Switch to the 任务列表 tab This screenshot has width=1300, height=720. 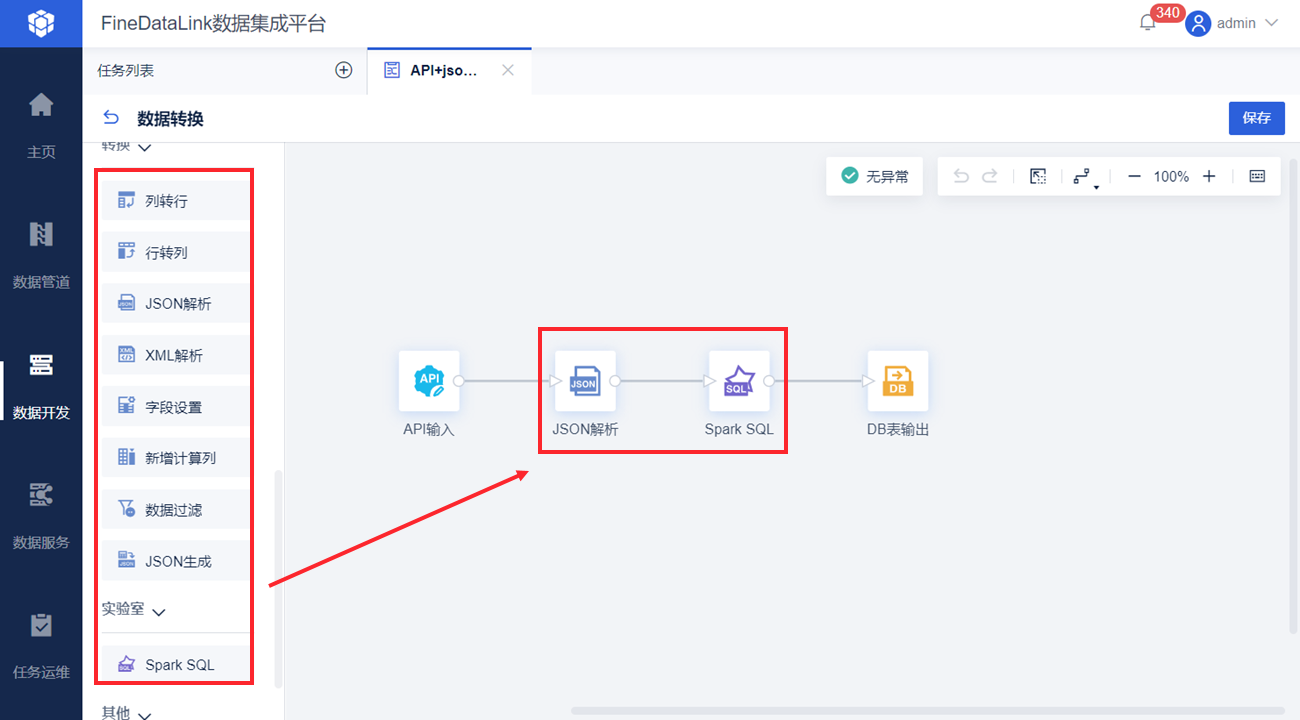pyautogui.click(x=126, y=70)
